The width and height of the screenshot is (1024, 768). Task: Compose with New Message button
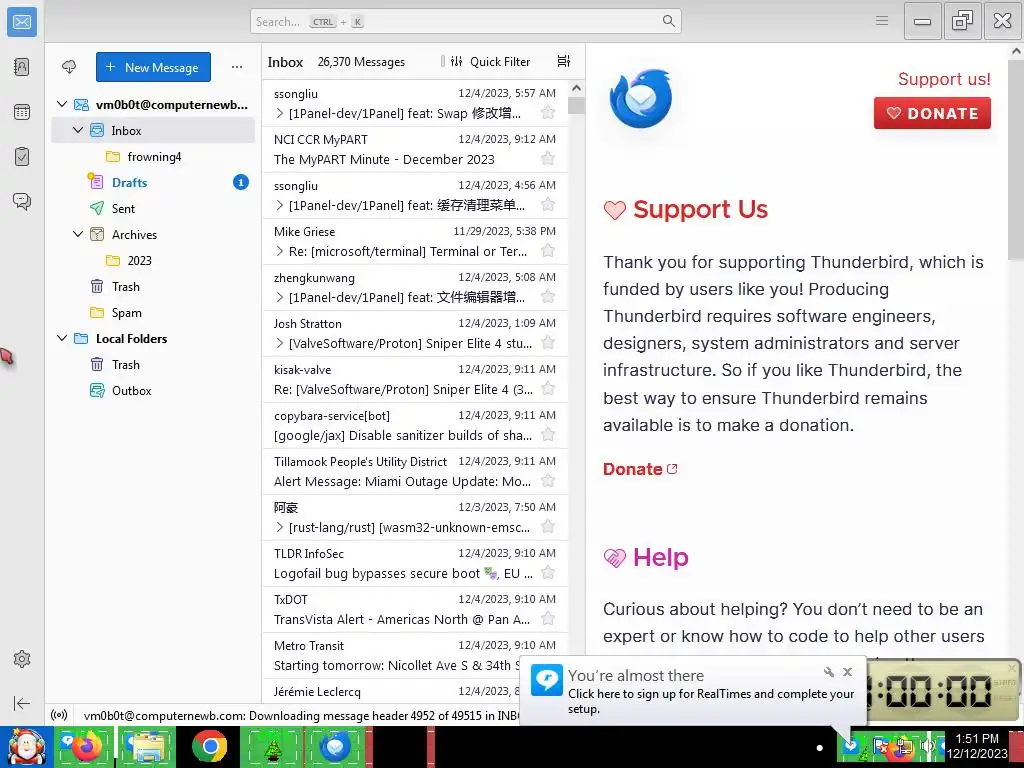coord(153,67)
